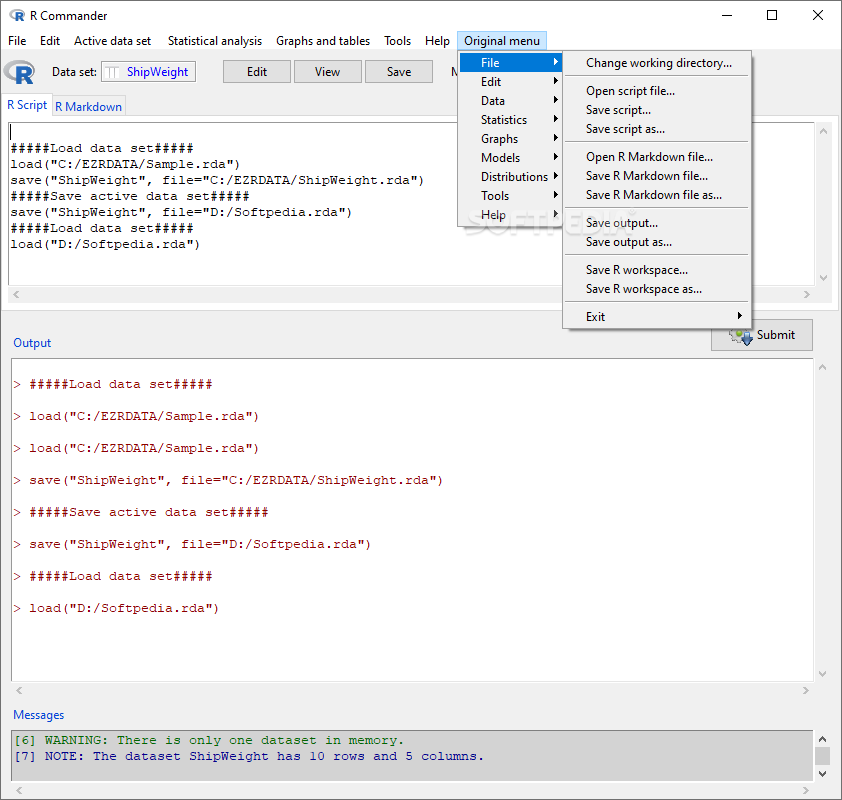
Task: Click the Messages section label
Action: 38,715
